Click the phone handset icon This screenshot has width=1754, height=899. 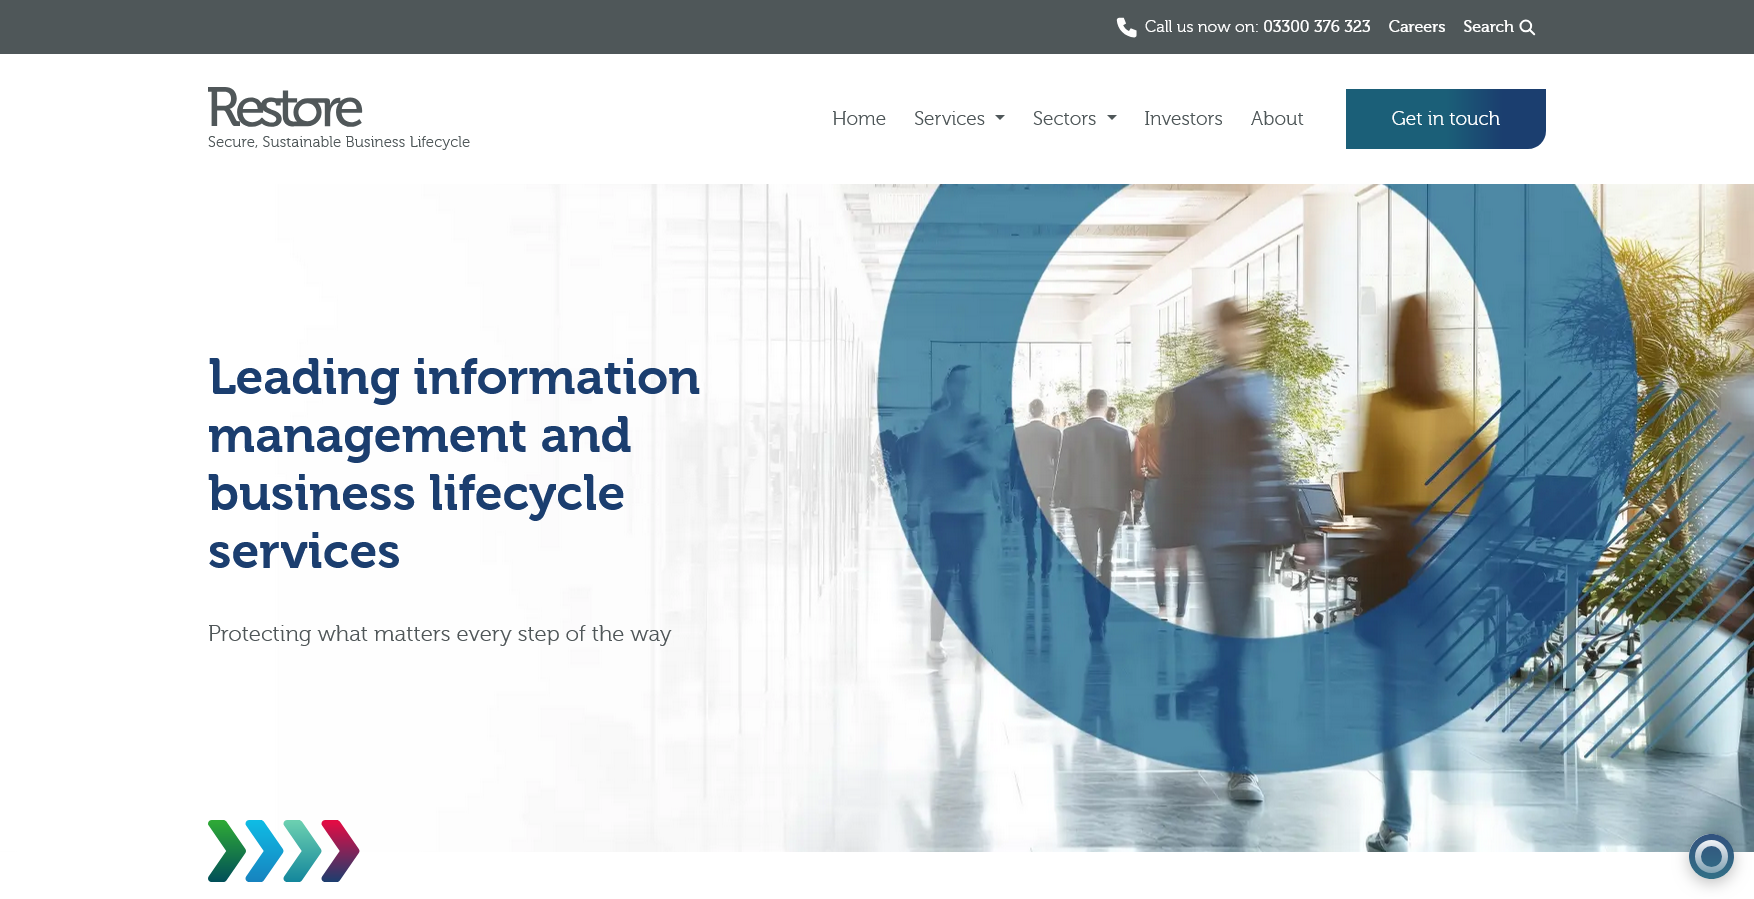coord(1126,27)
